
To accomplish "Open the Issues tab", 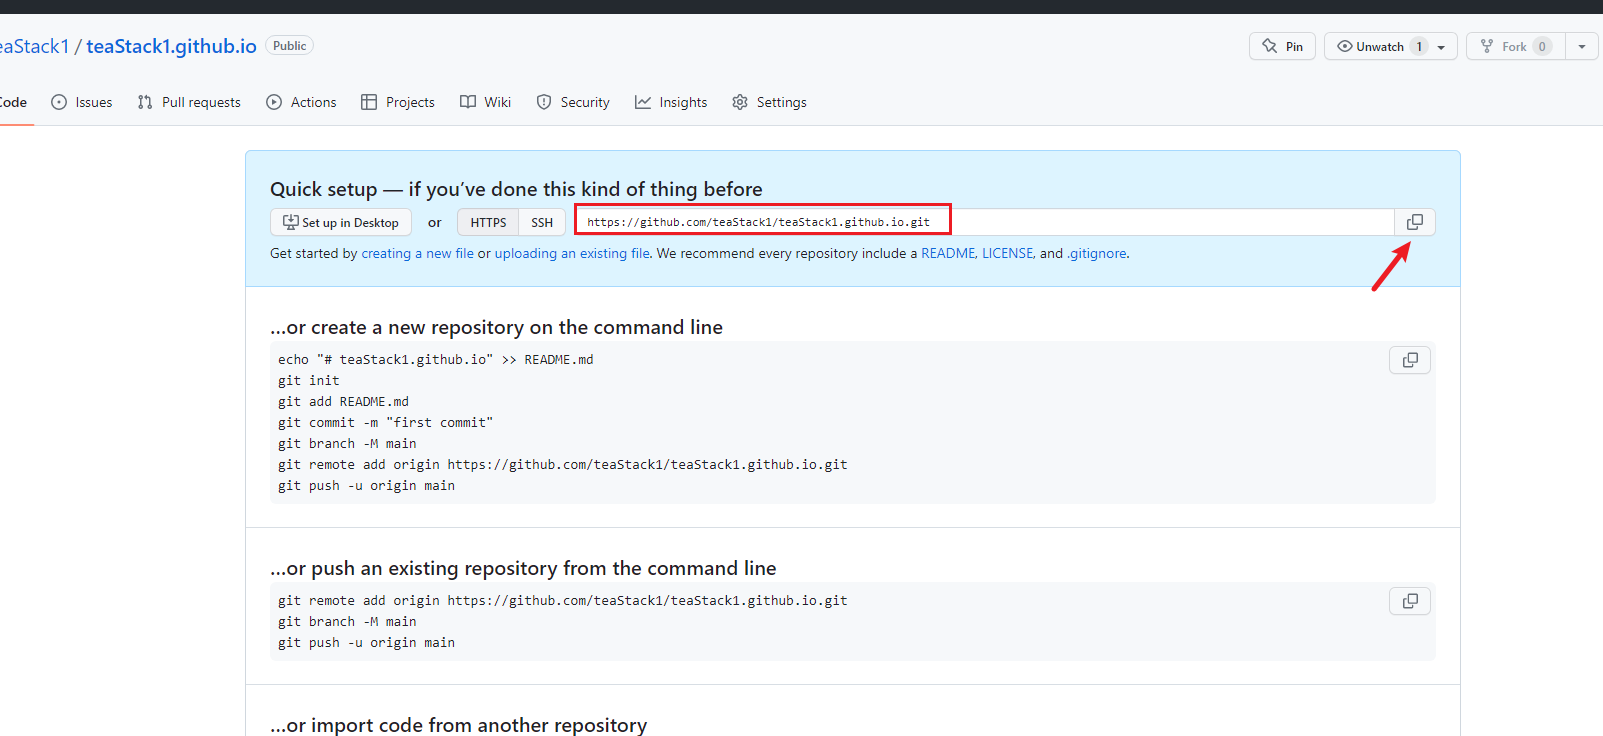I will click(x=82, y=102).
